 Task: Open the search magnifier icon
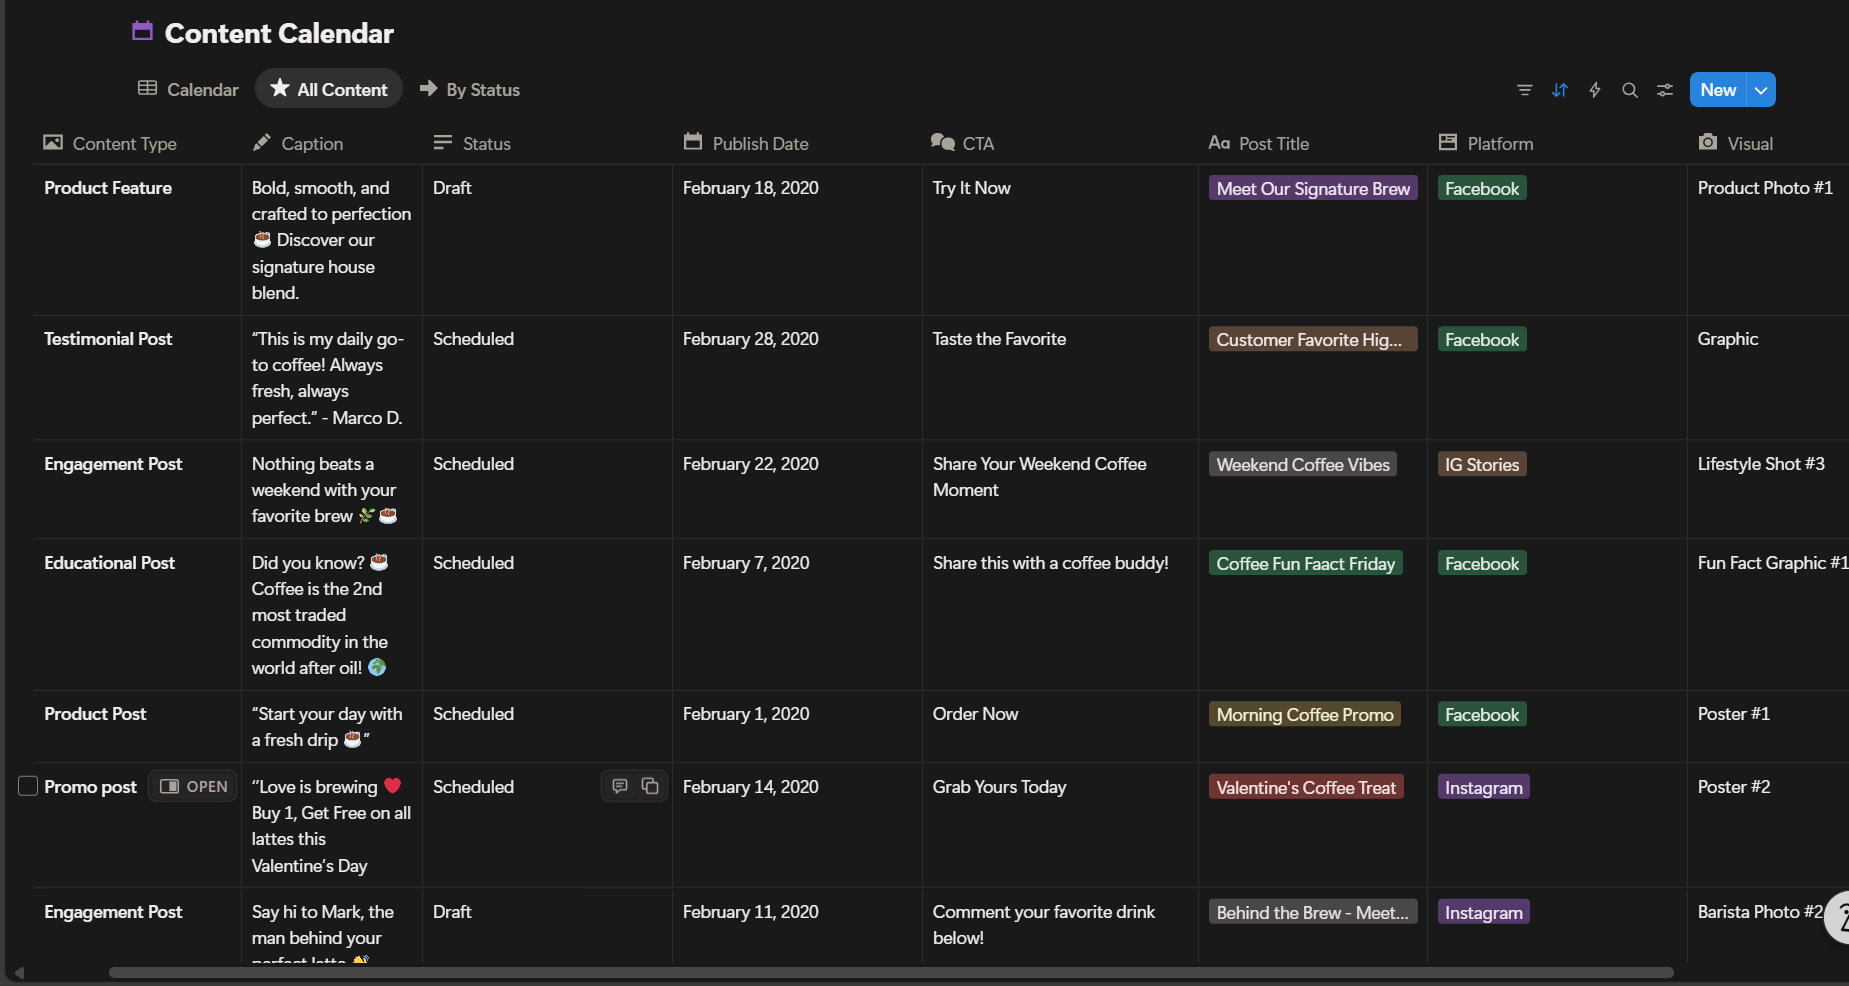pyautogui.click(x=1630, y=90)
